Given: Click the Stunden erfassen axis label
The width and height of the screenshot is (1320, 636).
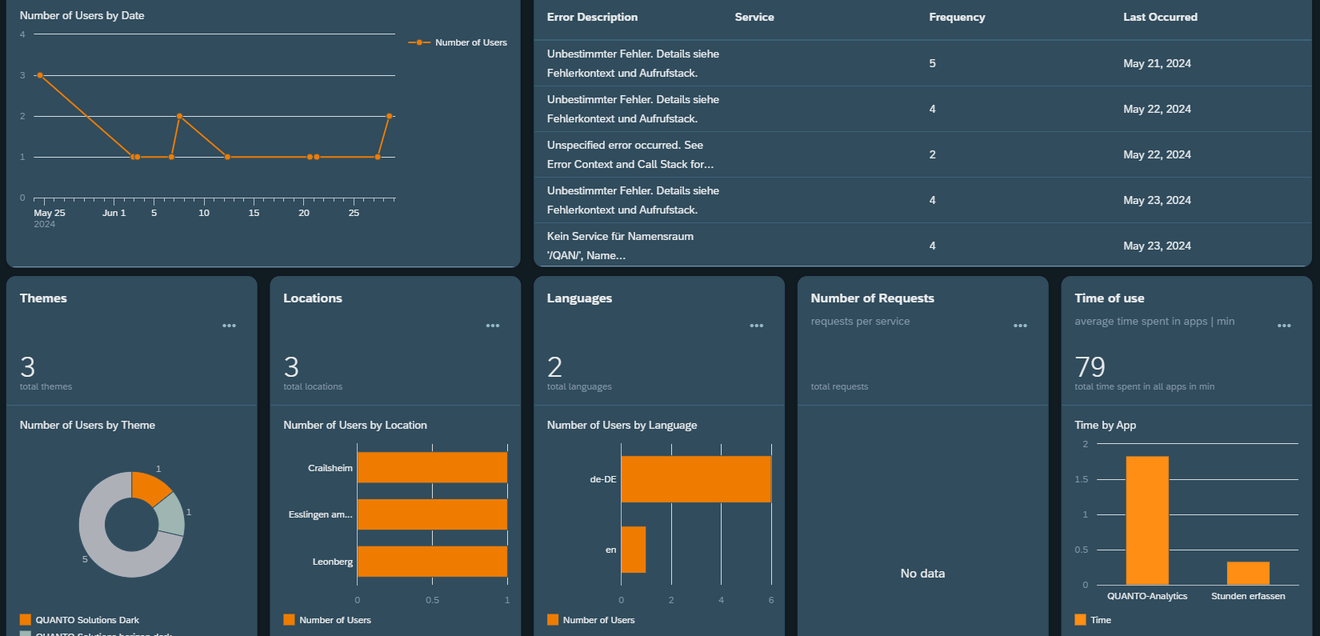Looking at the screenshot, I should [1248, 596].
